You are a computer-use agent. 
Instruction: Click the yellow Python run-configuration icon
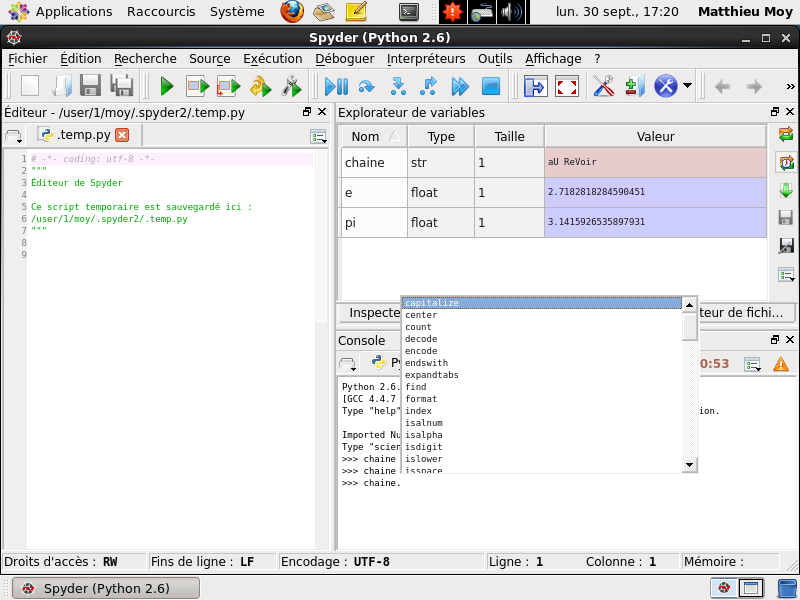pos(260,86)
